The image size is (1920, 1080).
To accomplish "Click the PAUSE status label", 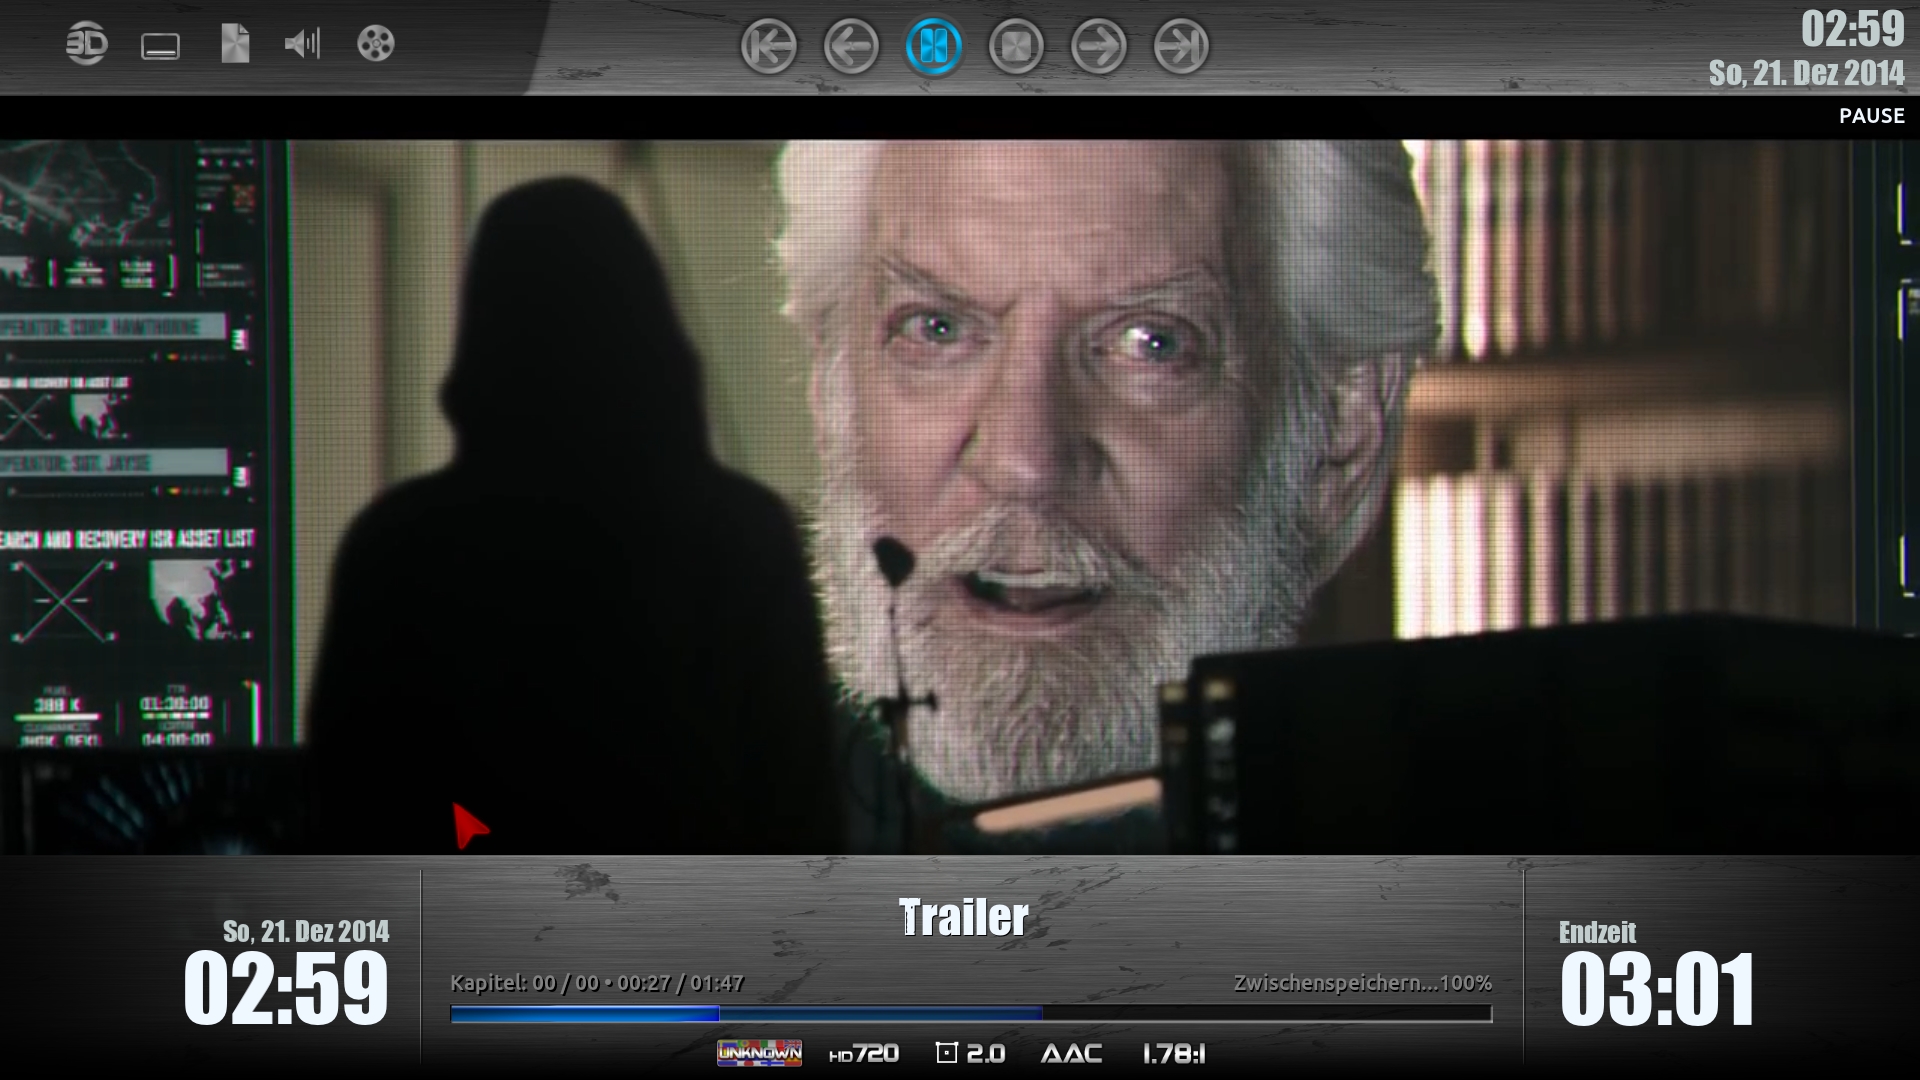I will point(1871,116).
